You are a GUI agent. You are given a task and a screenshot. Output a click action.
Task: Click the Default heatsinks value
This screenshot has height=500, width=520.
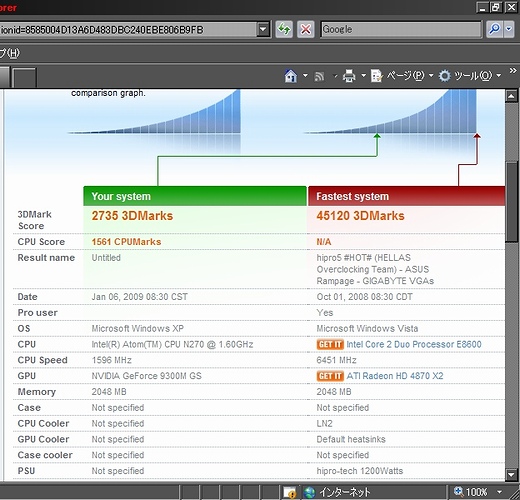[x=351, y=439]
